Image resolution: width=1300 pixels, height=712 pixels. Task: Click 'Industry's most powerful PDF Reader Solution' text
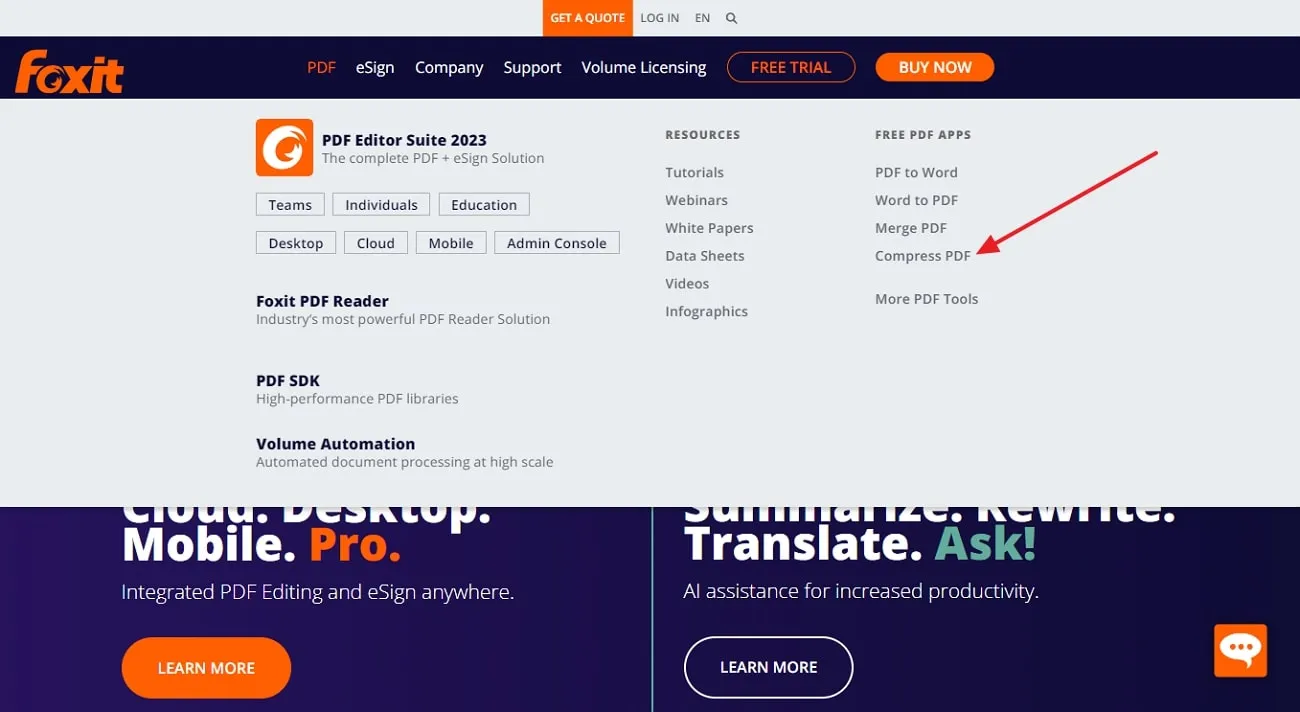(403, 319)
